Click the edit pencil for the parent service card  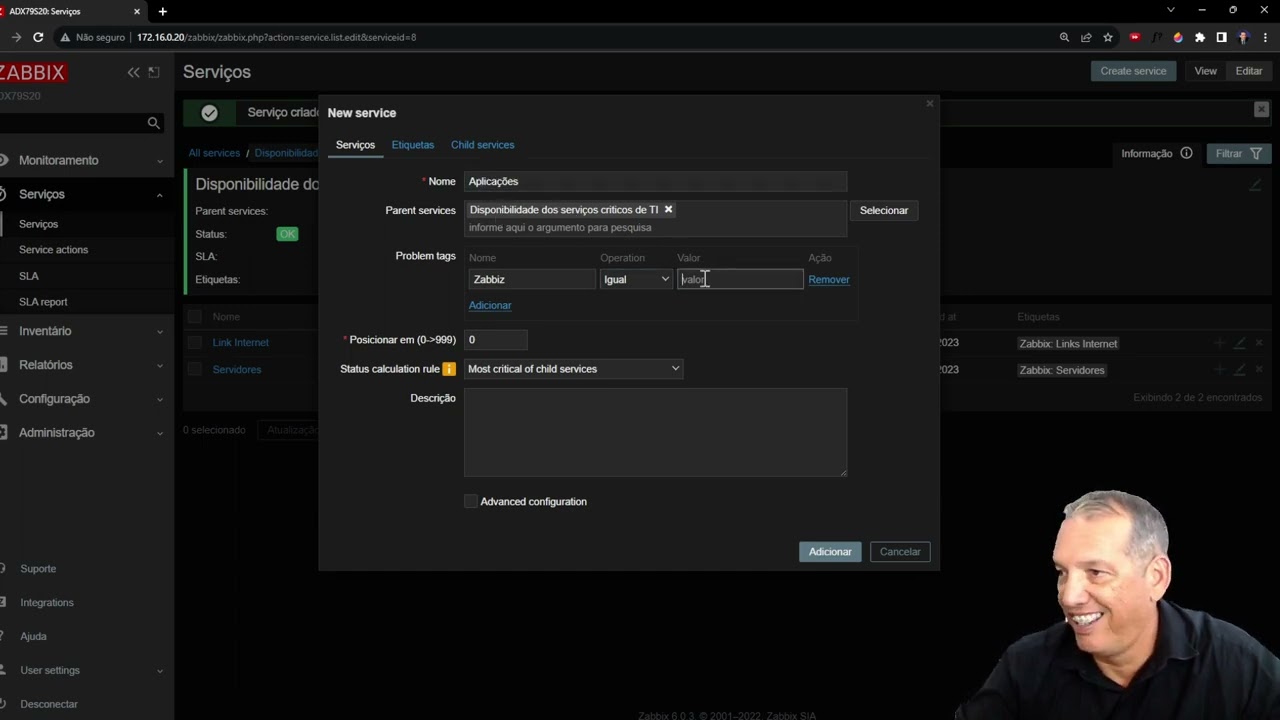point(1254,185)
